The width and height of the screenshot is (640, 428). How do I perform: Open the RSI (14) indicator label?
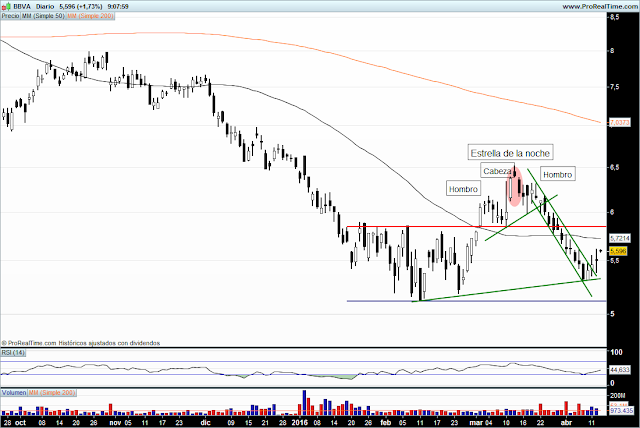tap(13, 353)
